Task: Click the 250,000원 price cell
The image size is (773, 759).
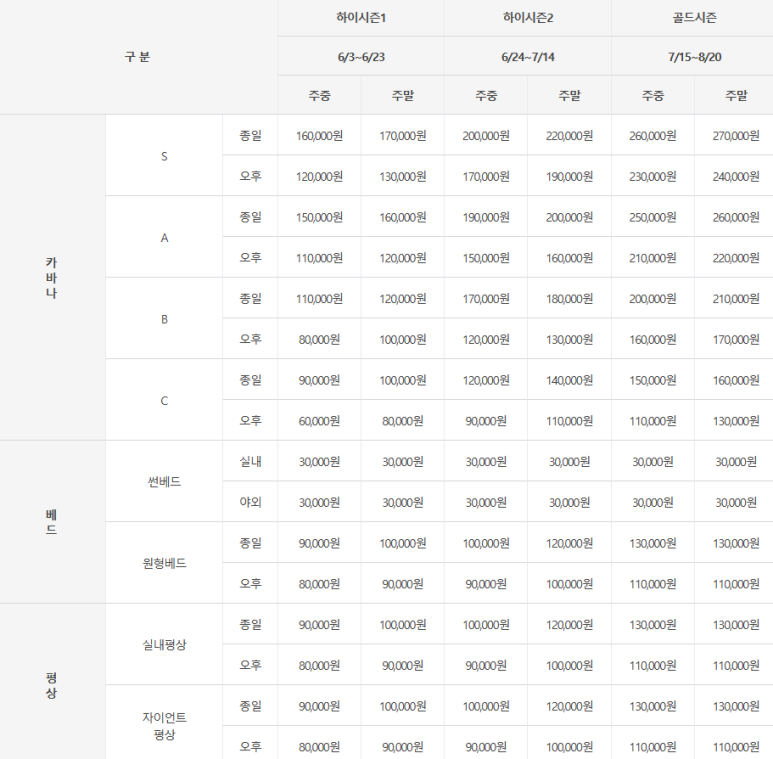Action: pyautogui.click(x=653, y=217)
